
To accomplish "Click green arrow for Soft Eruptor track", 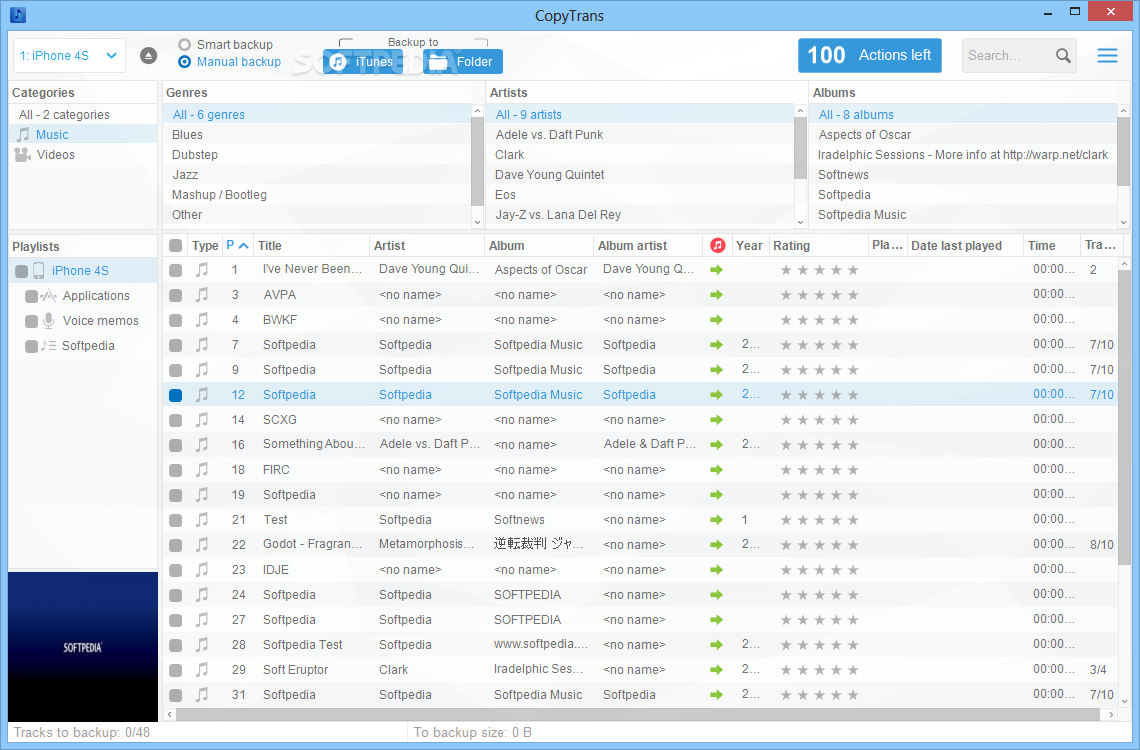I will [x=716, y=670].
